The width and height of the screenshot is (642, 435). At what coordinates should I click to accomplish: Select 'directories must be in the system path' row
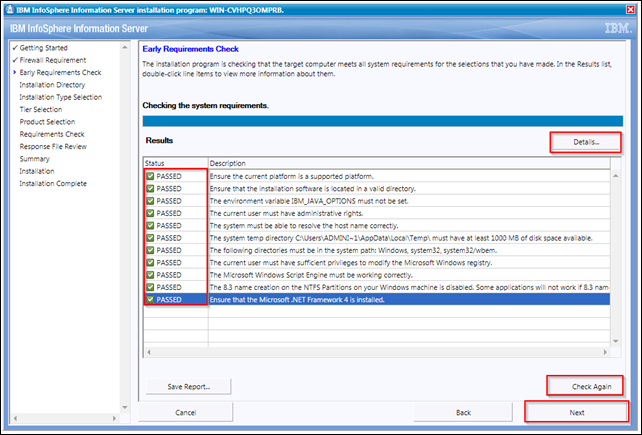tap(377, 250)
